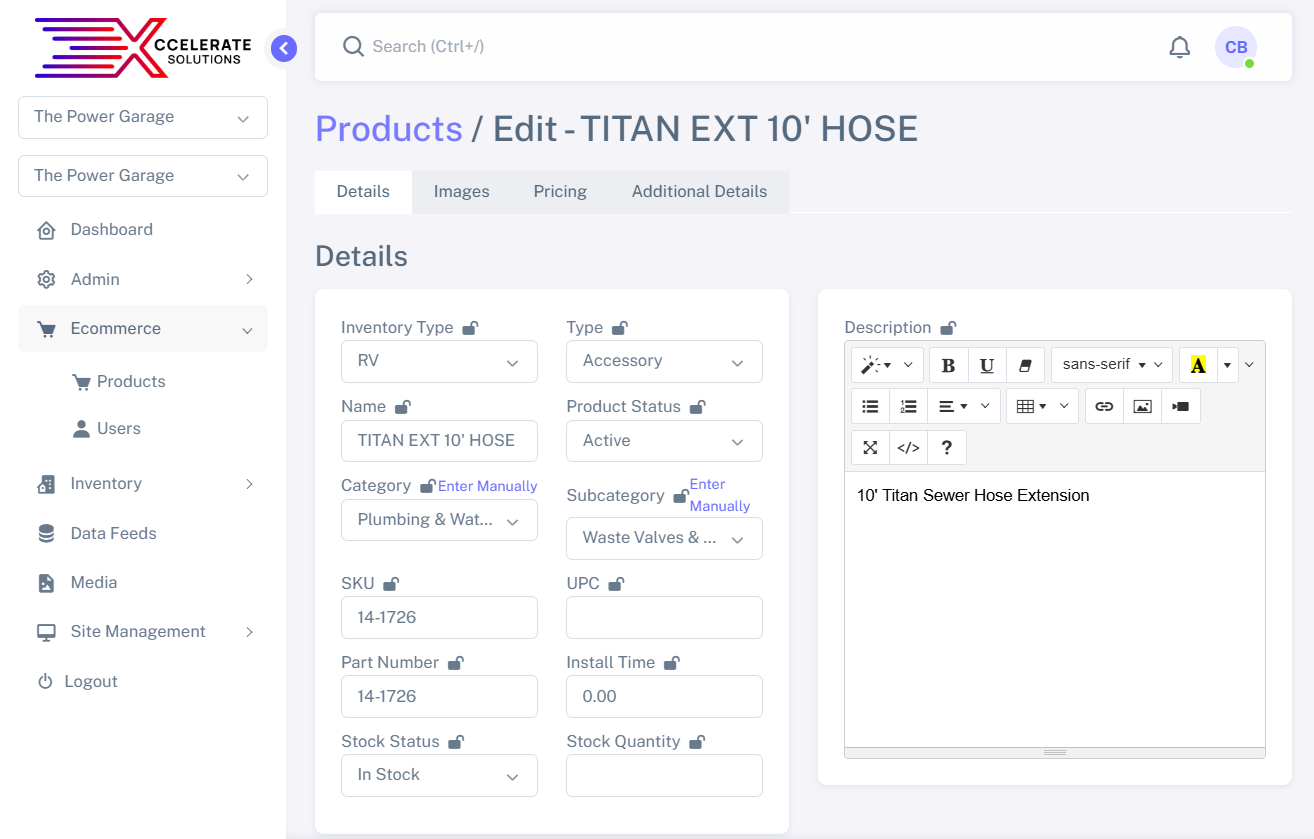This screenshot has height=839, width=1314.
Task: Open the Inventory Type dropdown
Action: pyautogui.click(x=439, y=361)
